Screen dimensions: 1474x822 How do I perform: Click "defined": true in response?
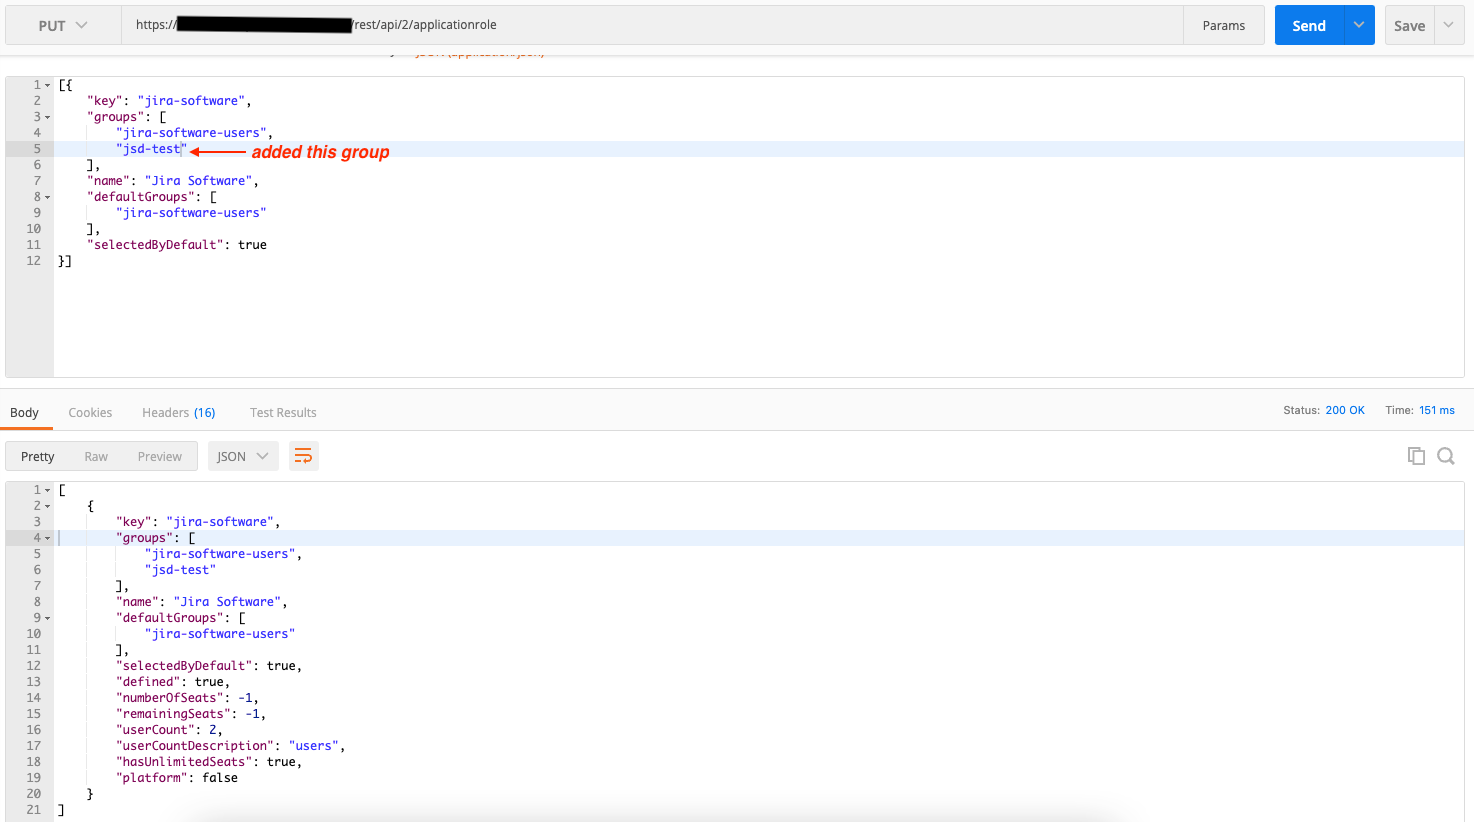pyautogui.click(x=173, y=682)
